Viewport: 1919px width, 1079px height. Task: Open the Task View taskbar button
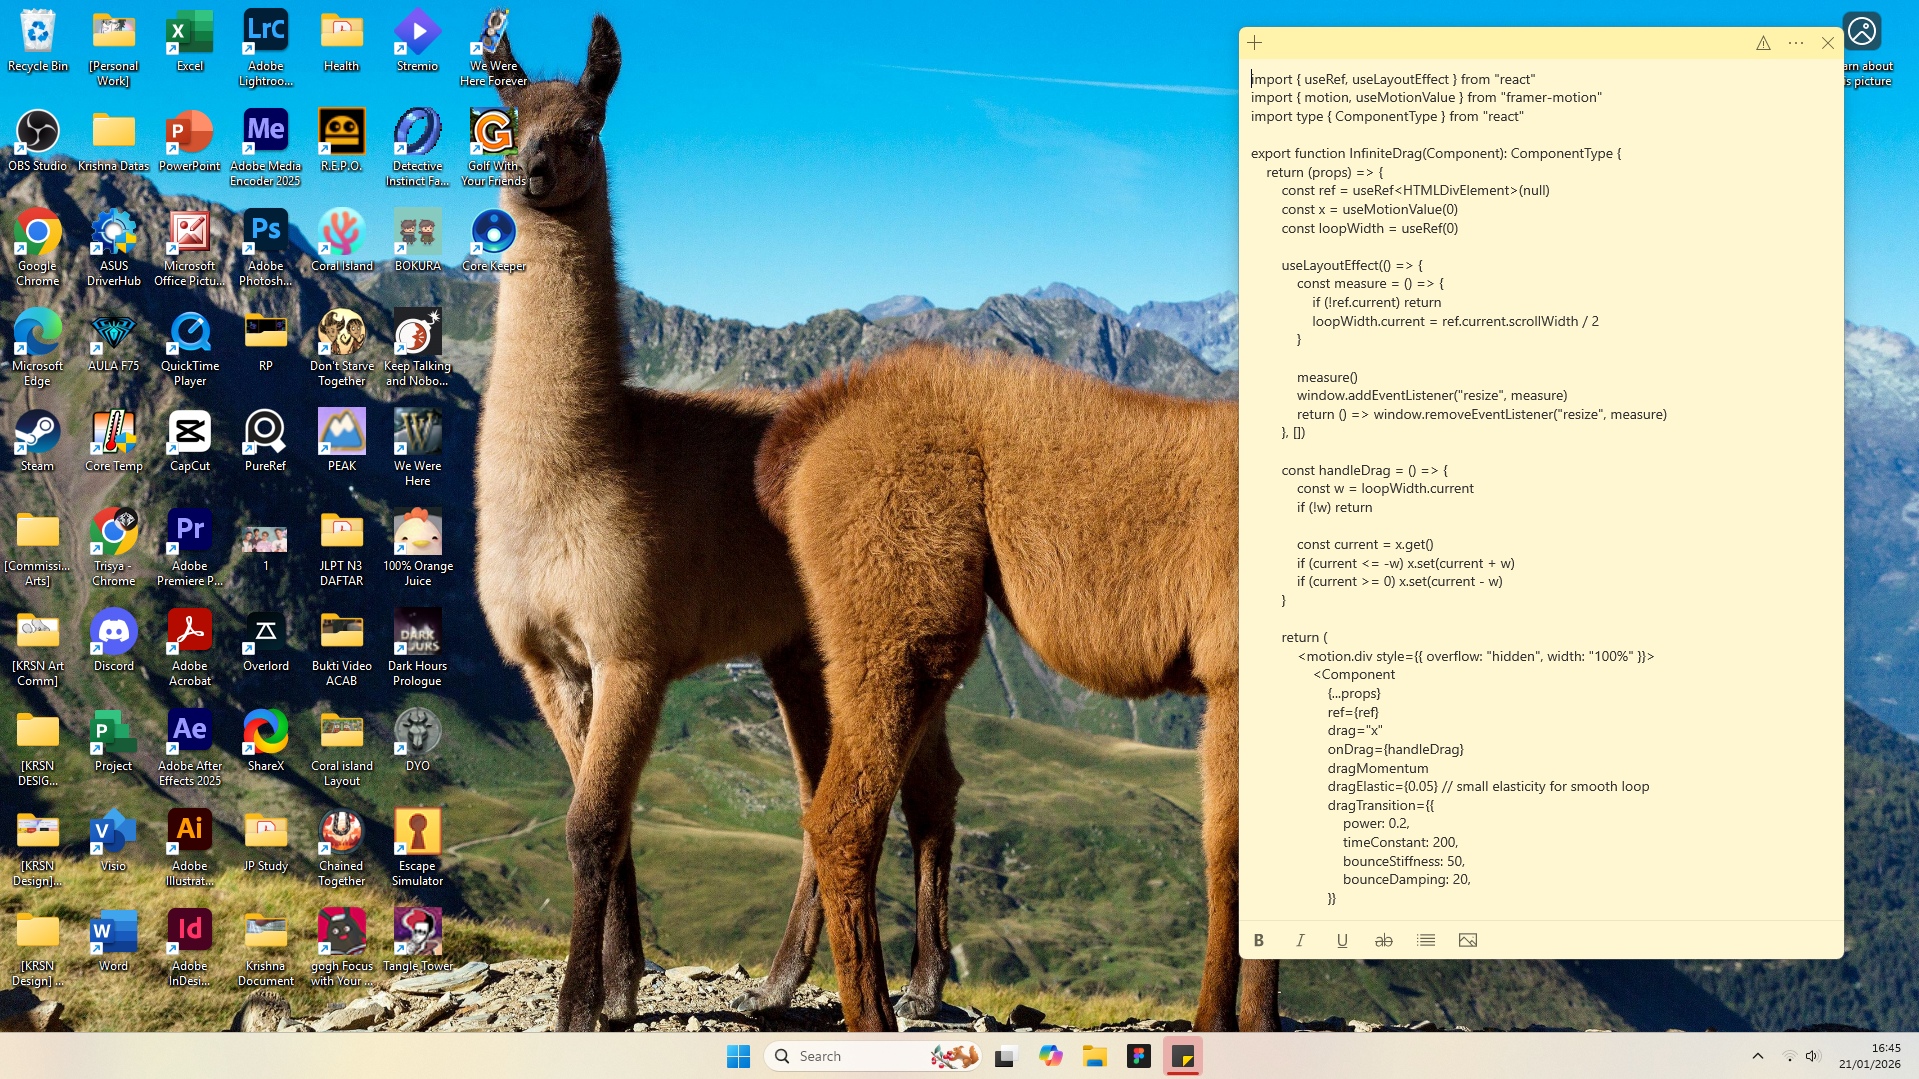1006,1056
